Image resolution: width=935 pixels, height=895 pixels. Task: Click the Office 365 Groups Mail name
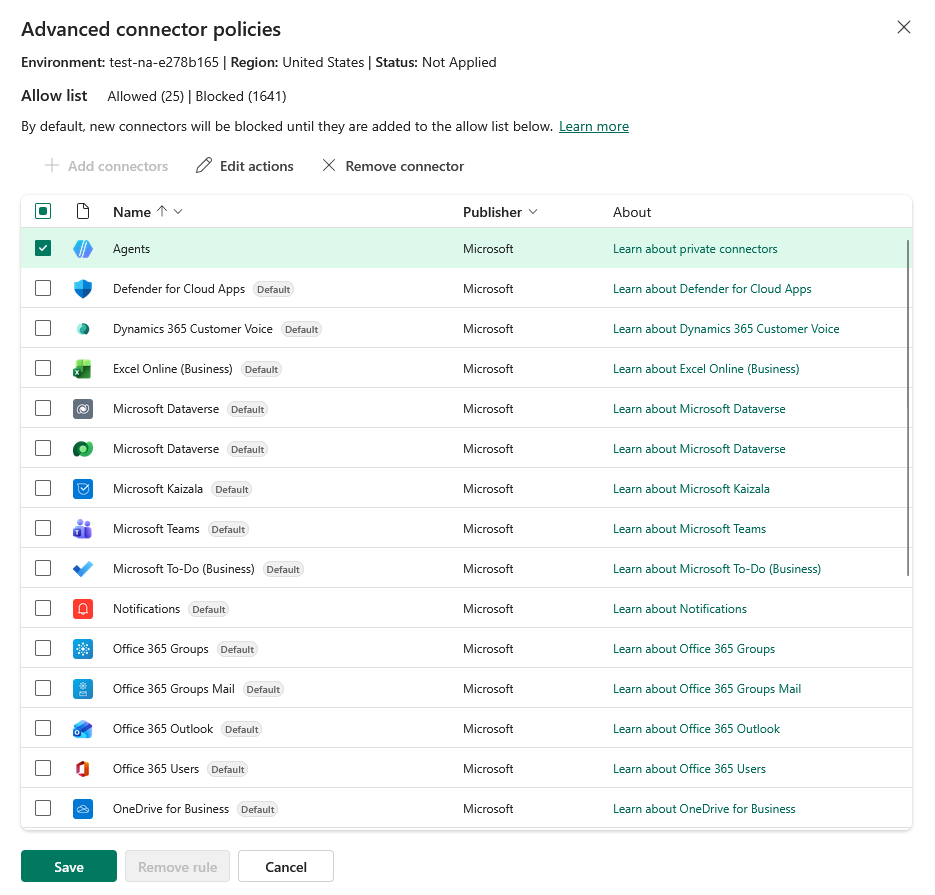pyautogui.click(x=174, y=689)
